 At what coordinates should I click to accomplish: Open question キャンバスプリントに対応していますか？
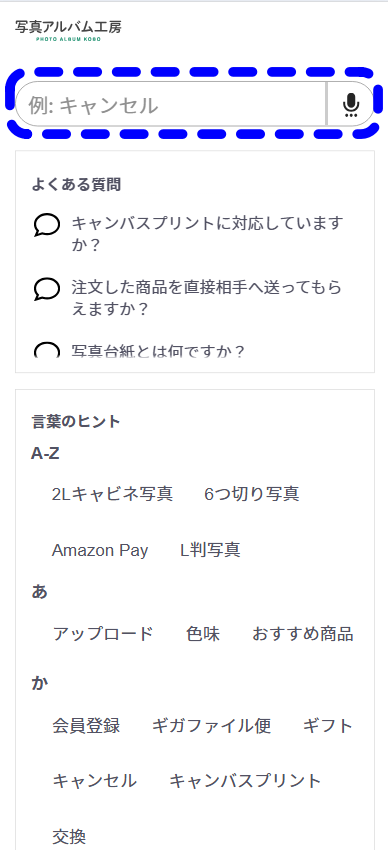[208, 234]
